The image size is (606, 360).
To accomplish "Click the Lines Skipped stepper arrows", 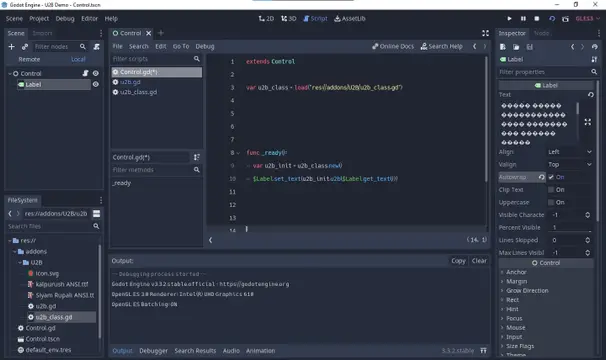I will pos(587,241).
